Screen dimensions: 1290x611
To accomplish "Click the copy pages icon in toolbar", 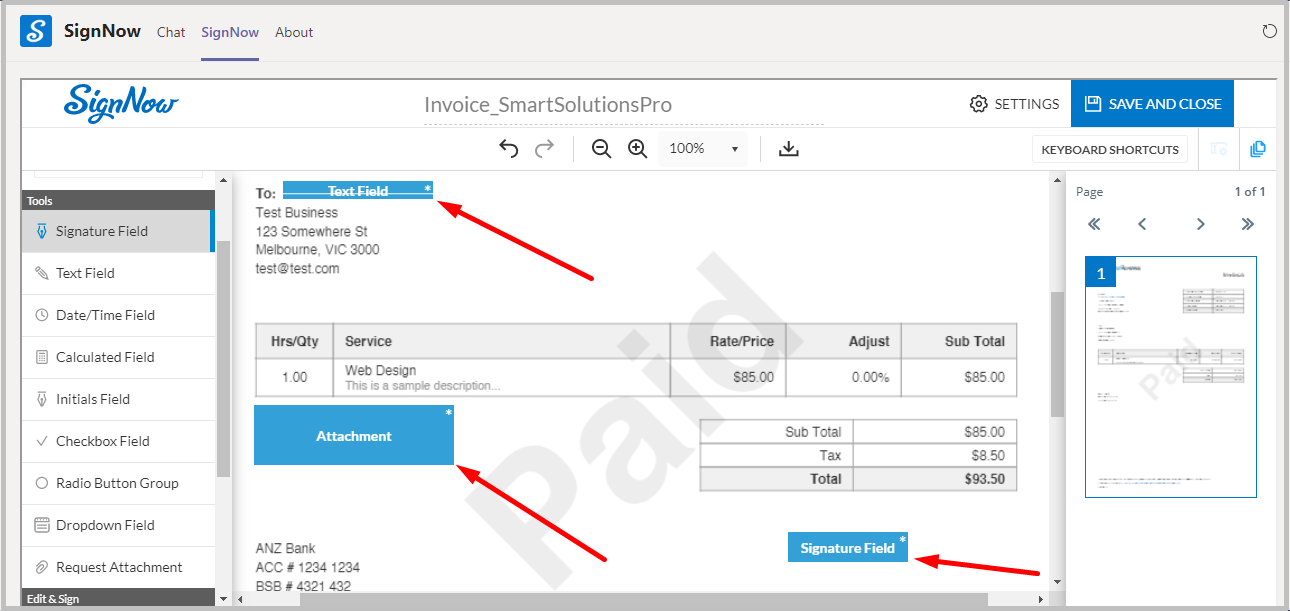I will tap(1258, 149).
